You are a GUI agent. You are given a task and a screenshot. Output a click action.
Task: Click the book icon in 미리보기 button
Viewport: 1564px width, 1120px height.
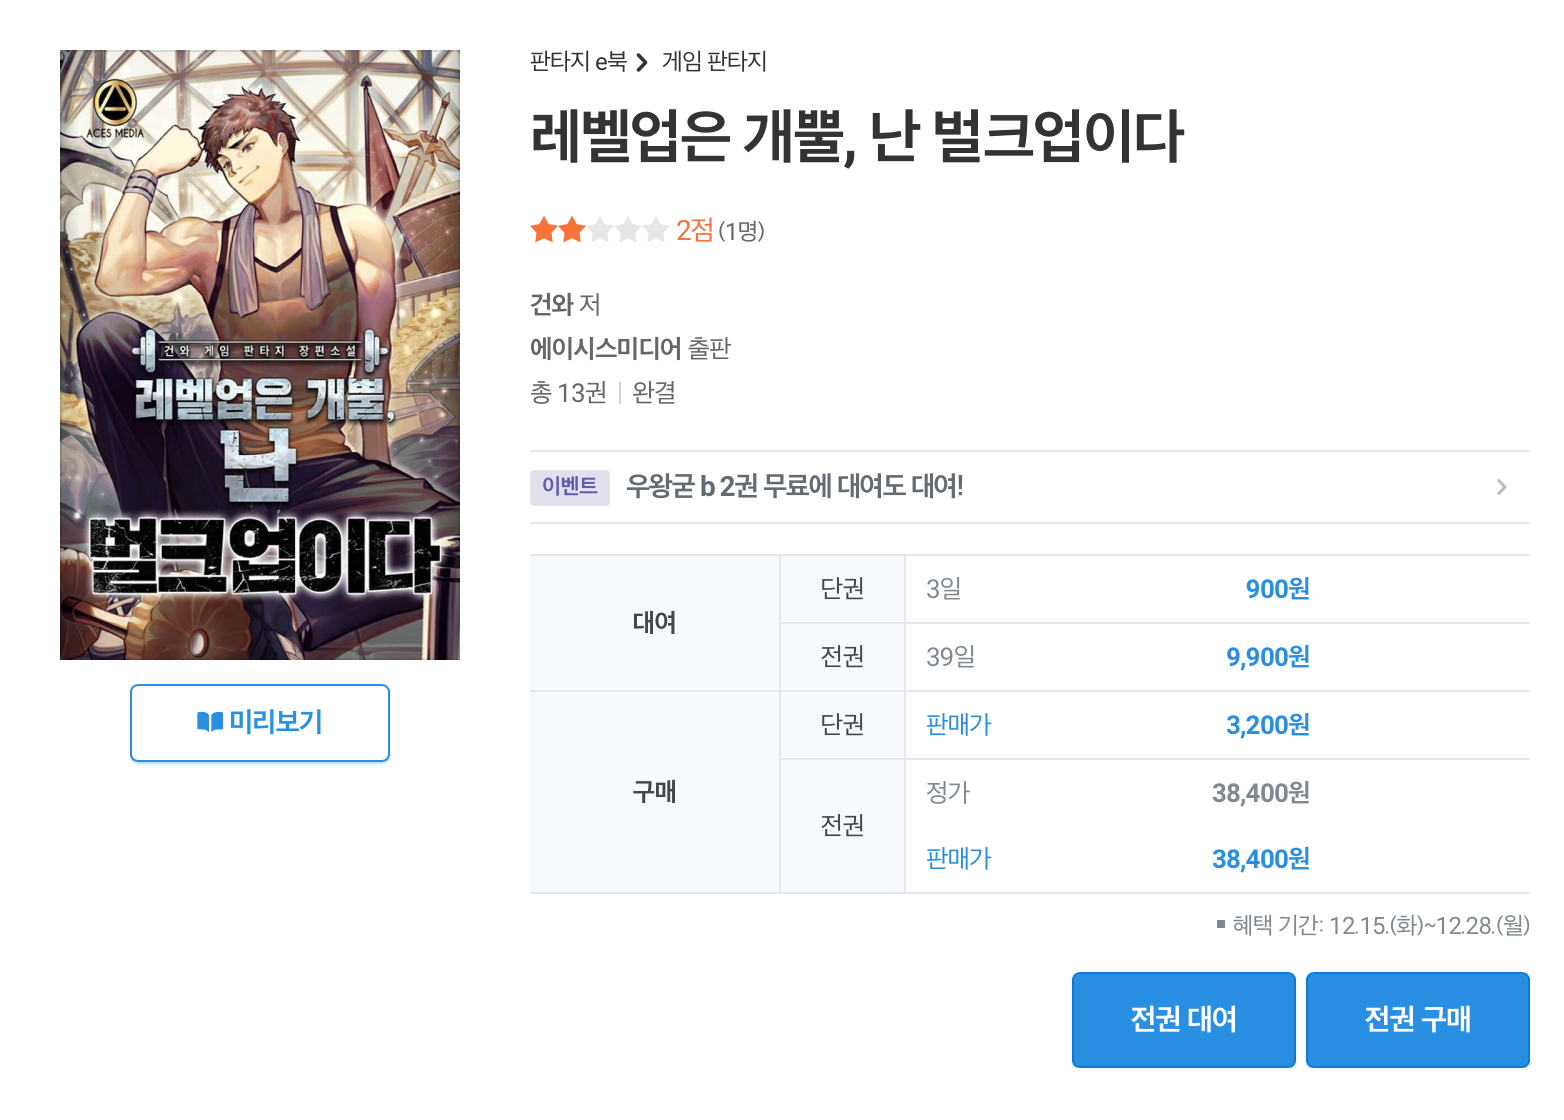click(210, 722)
